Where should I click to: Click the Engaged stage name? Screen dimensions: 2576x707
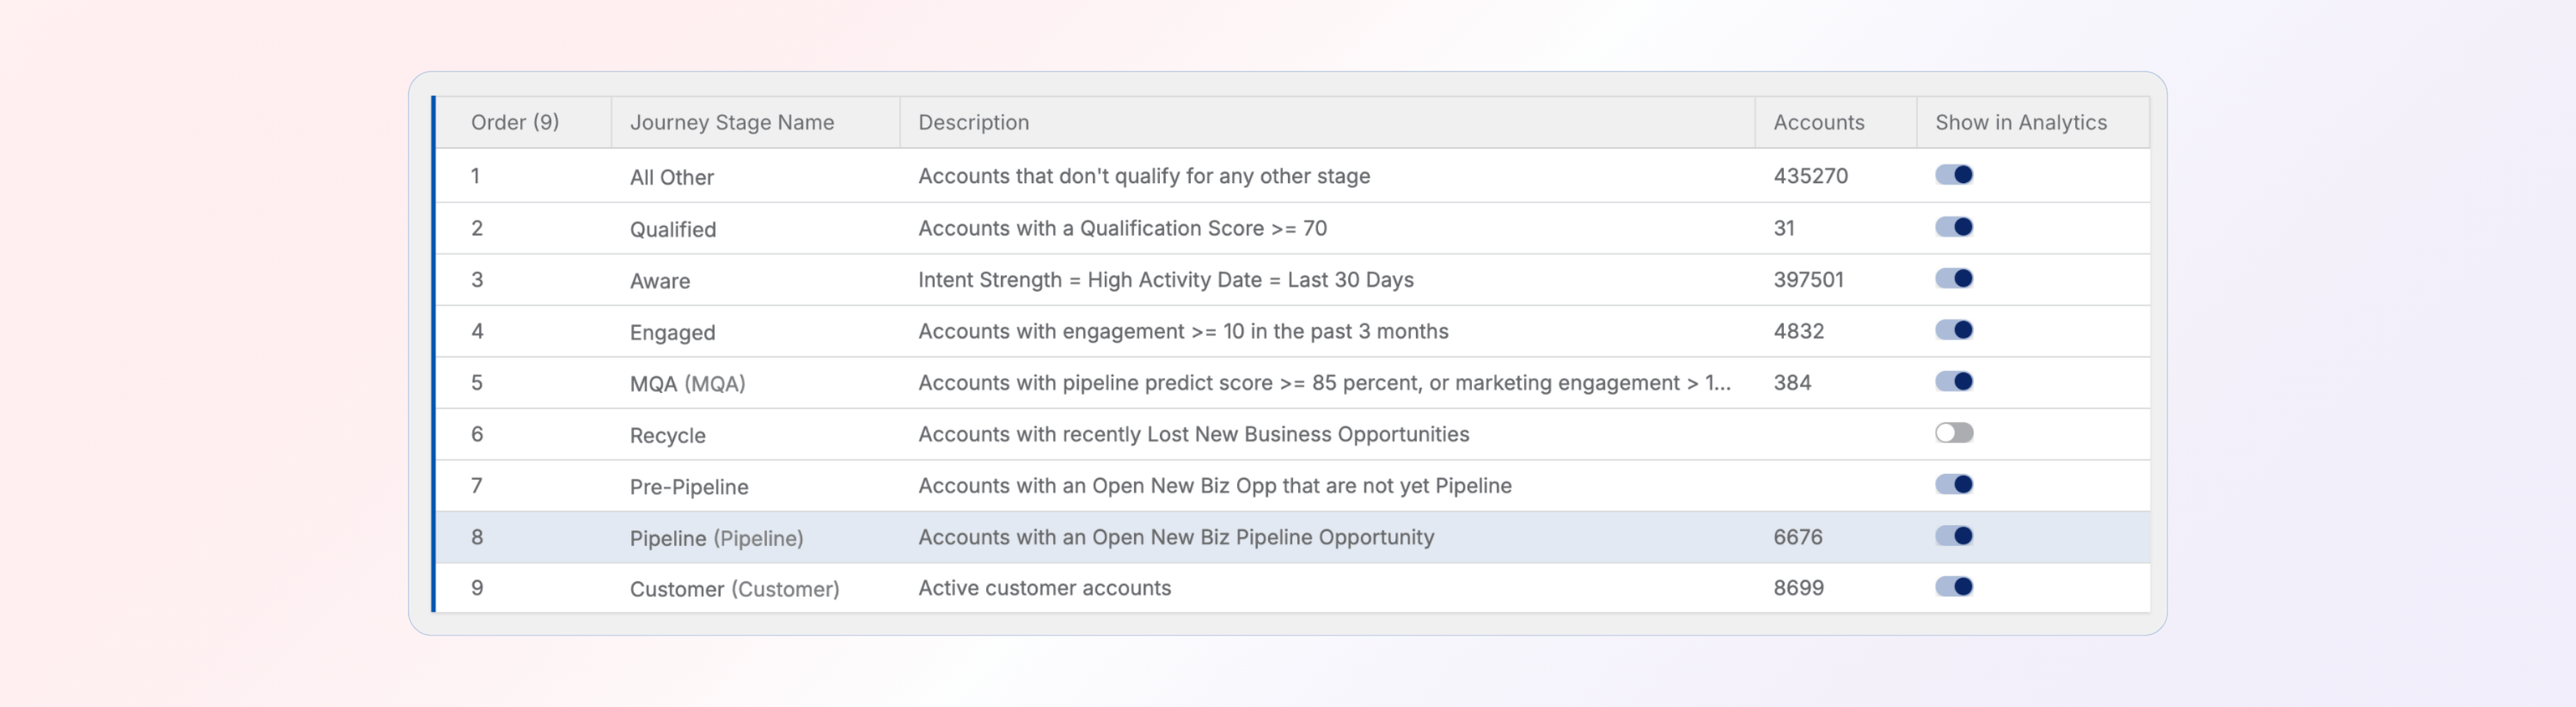coord(672,332)
